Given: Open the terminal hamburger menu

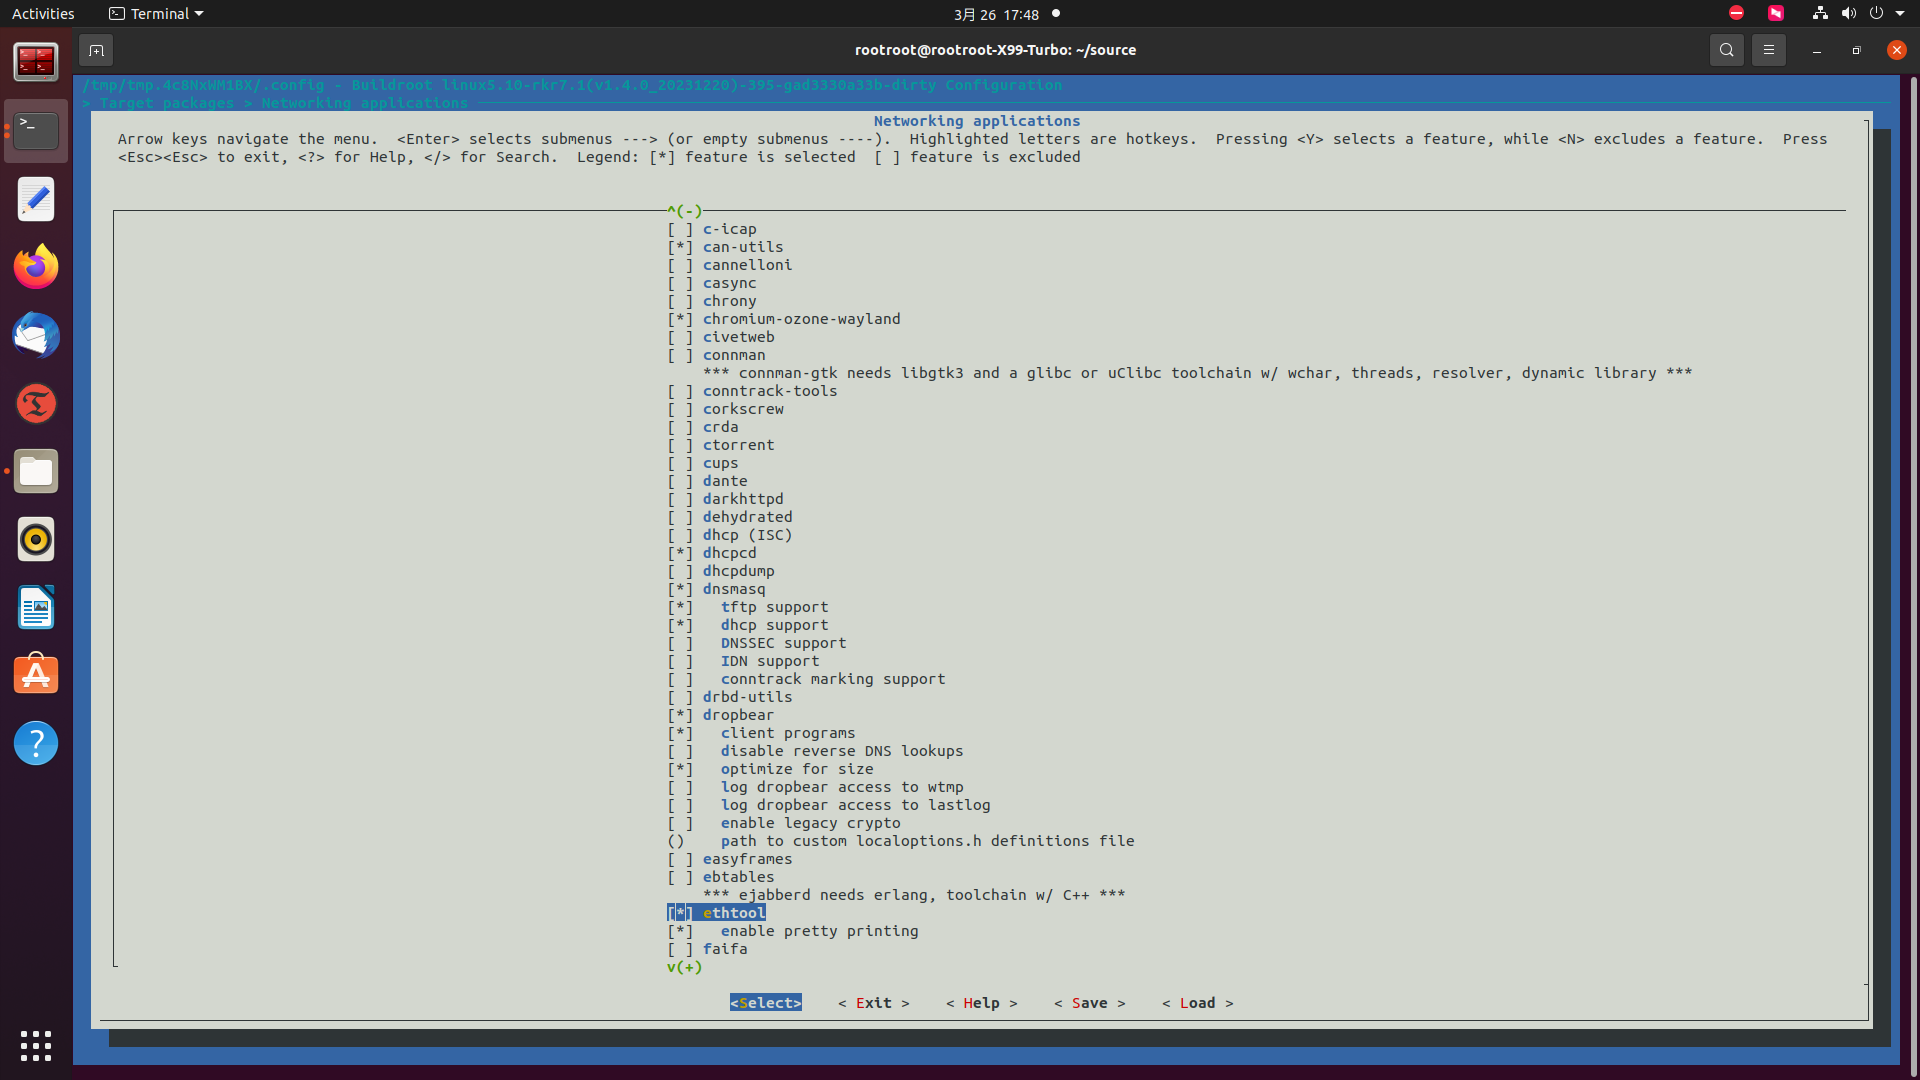Looking at the screenshot, I should point(1768,50).
